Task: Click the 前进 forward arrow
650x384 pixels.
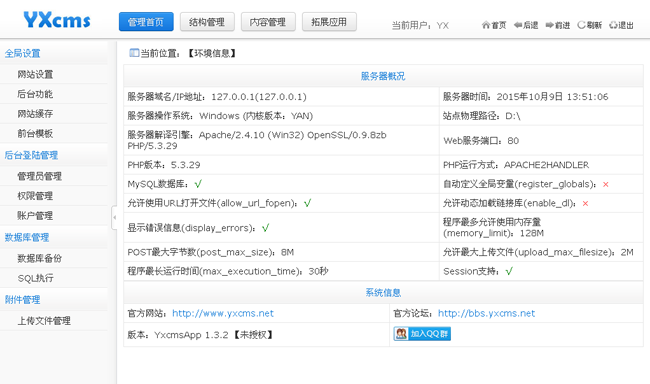Action: click(558, 25)
